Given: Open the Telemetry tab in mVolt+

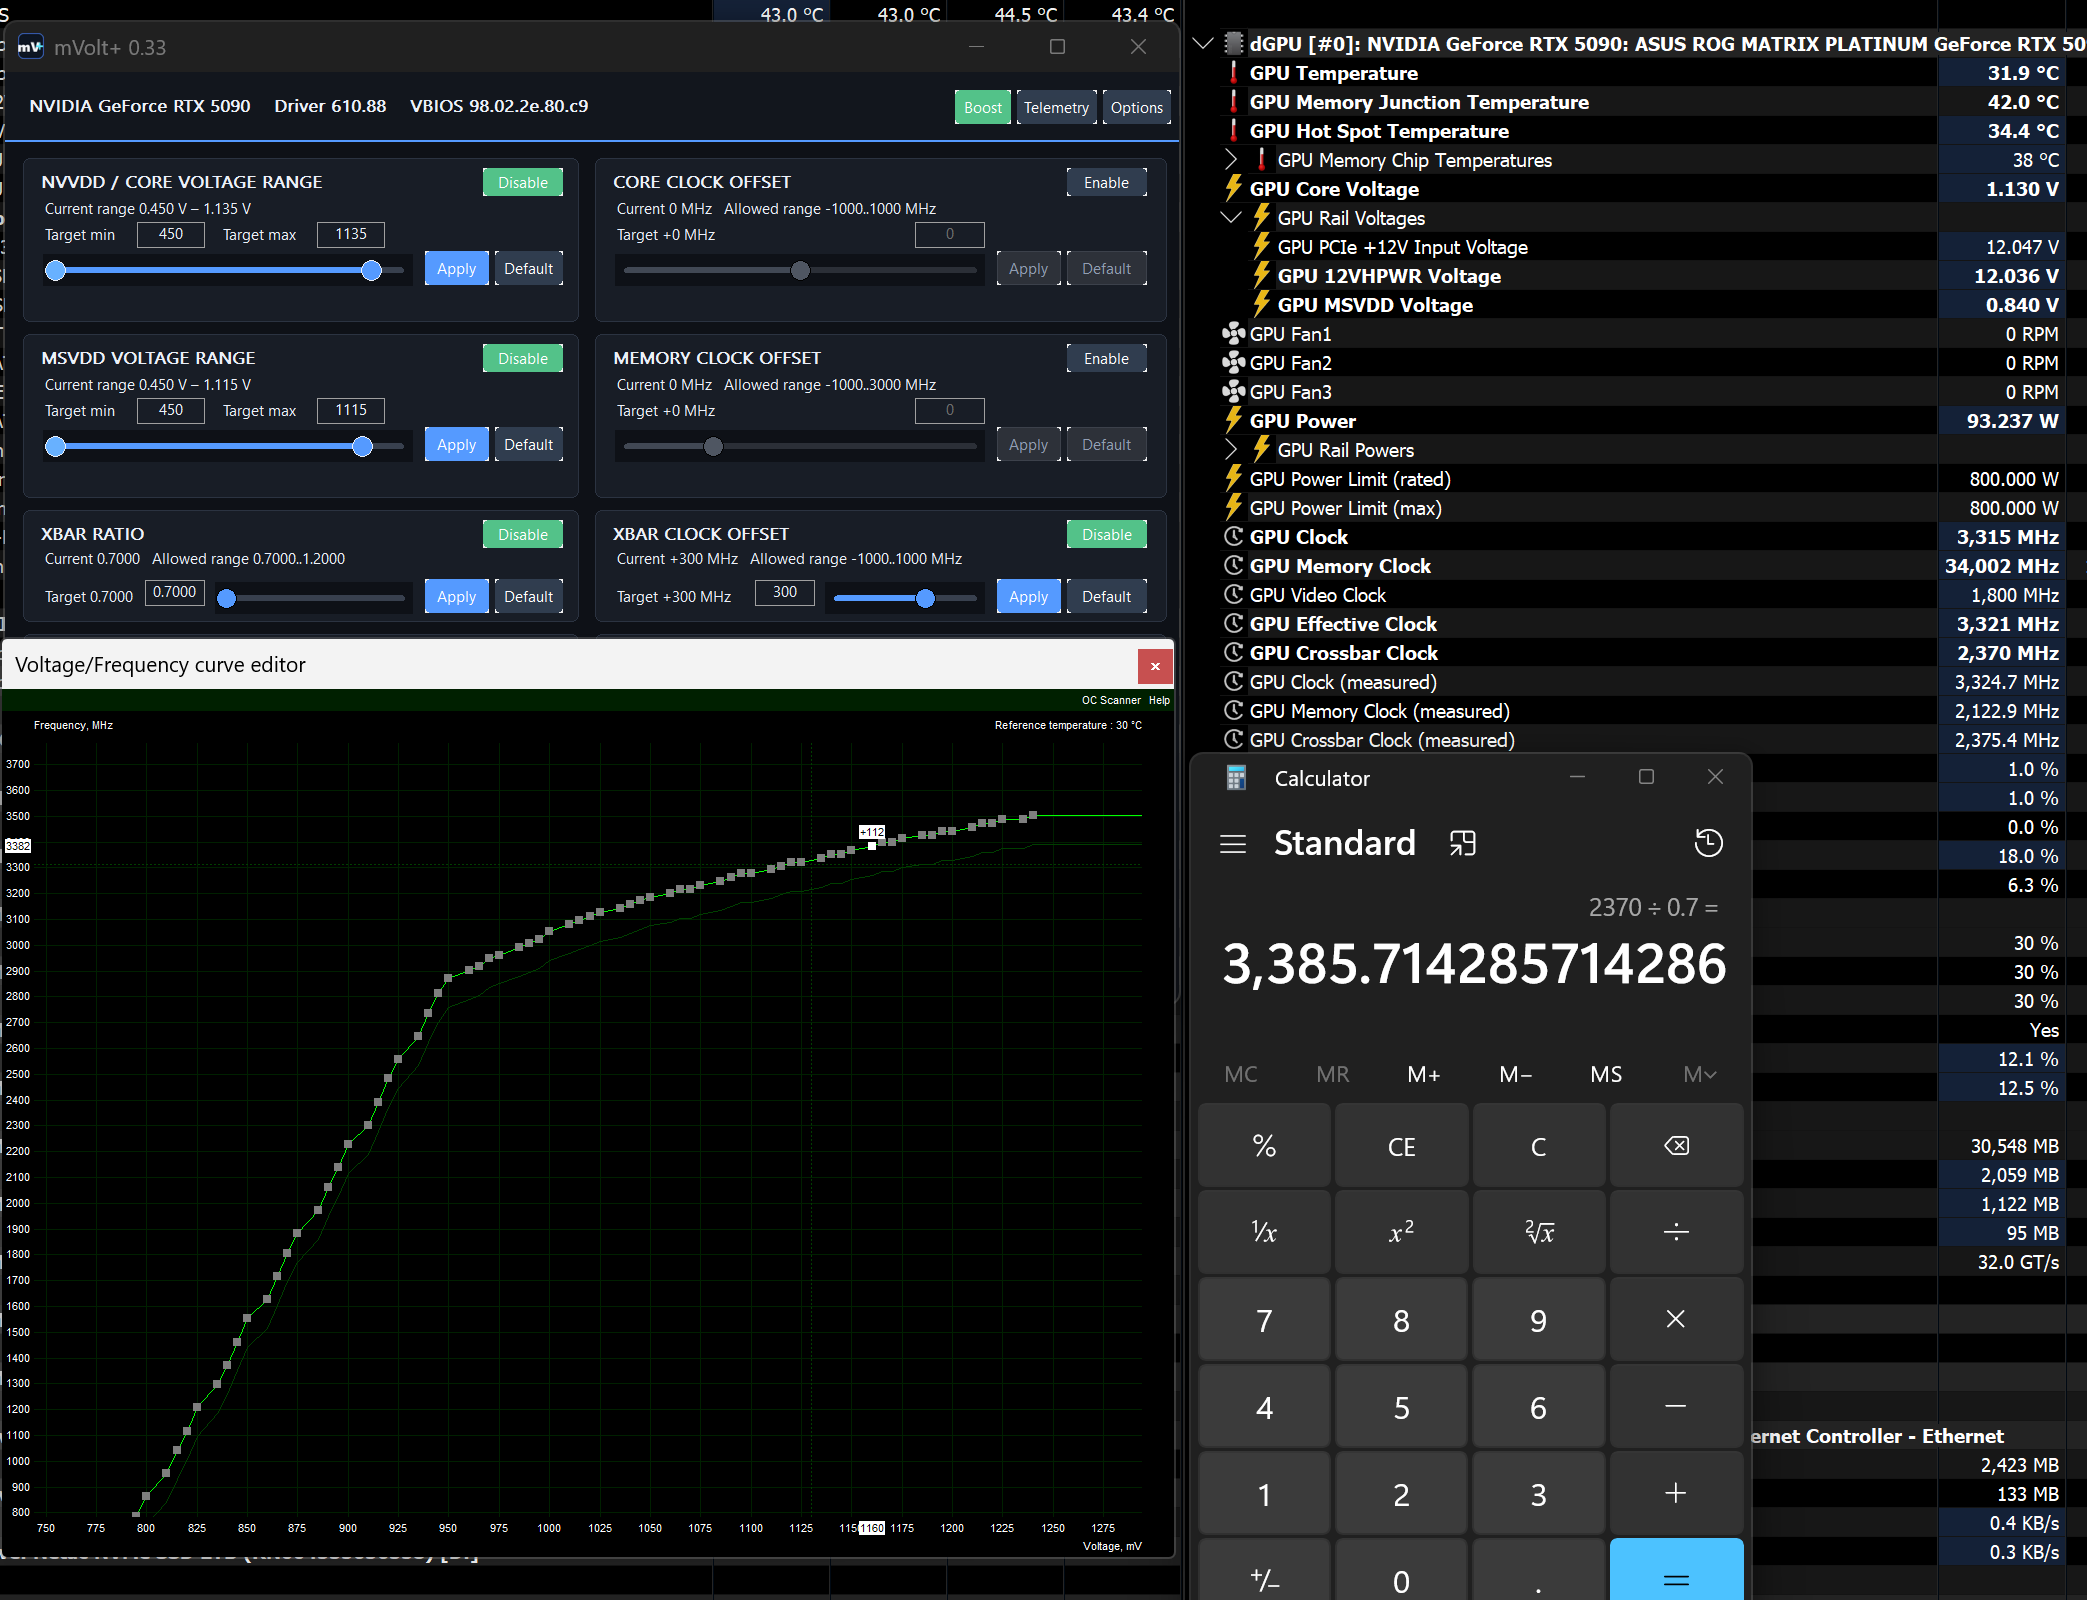Looking at the screenshot, I should (x=1056, y=108).
